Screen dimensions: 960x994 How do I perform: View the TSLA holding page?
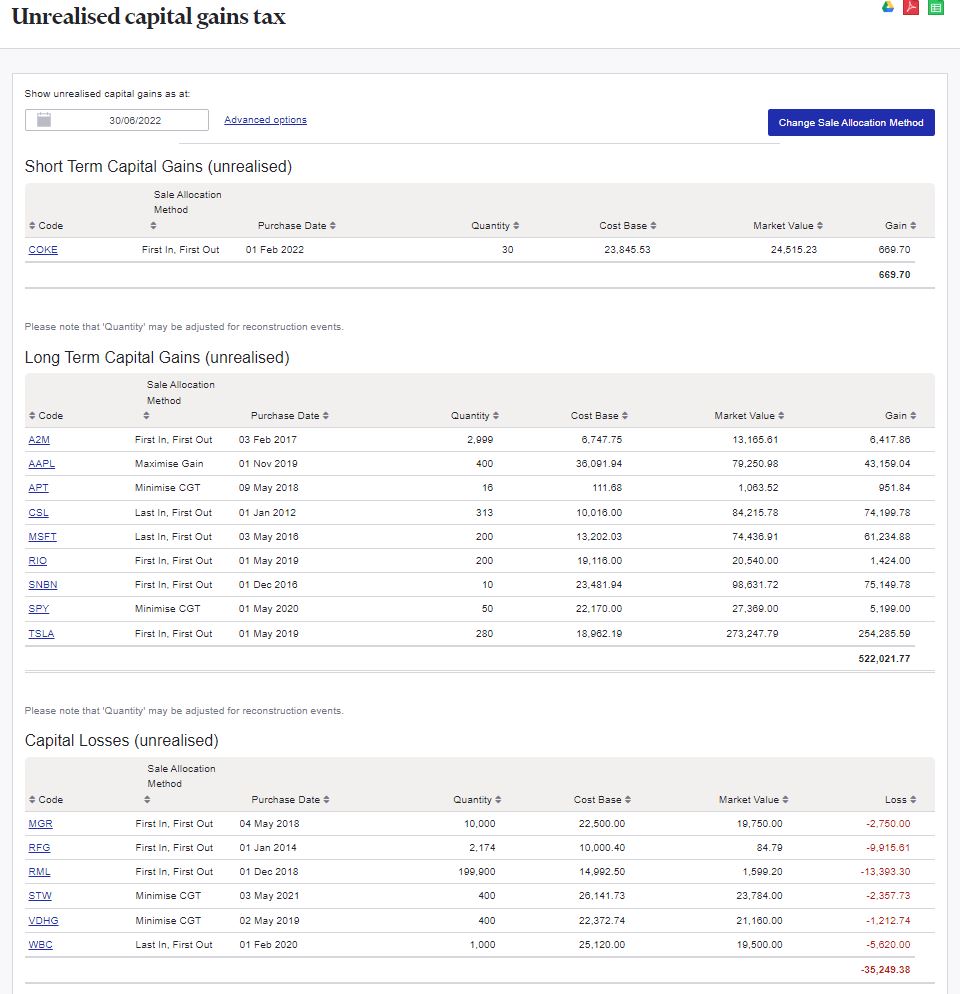coord(41,634)
